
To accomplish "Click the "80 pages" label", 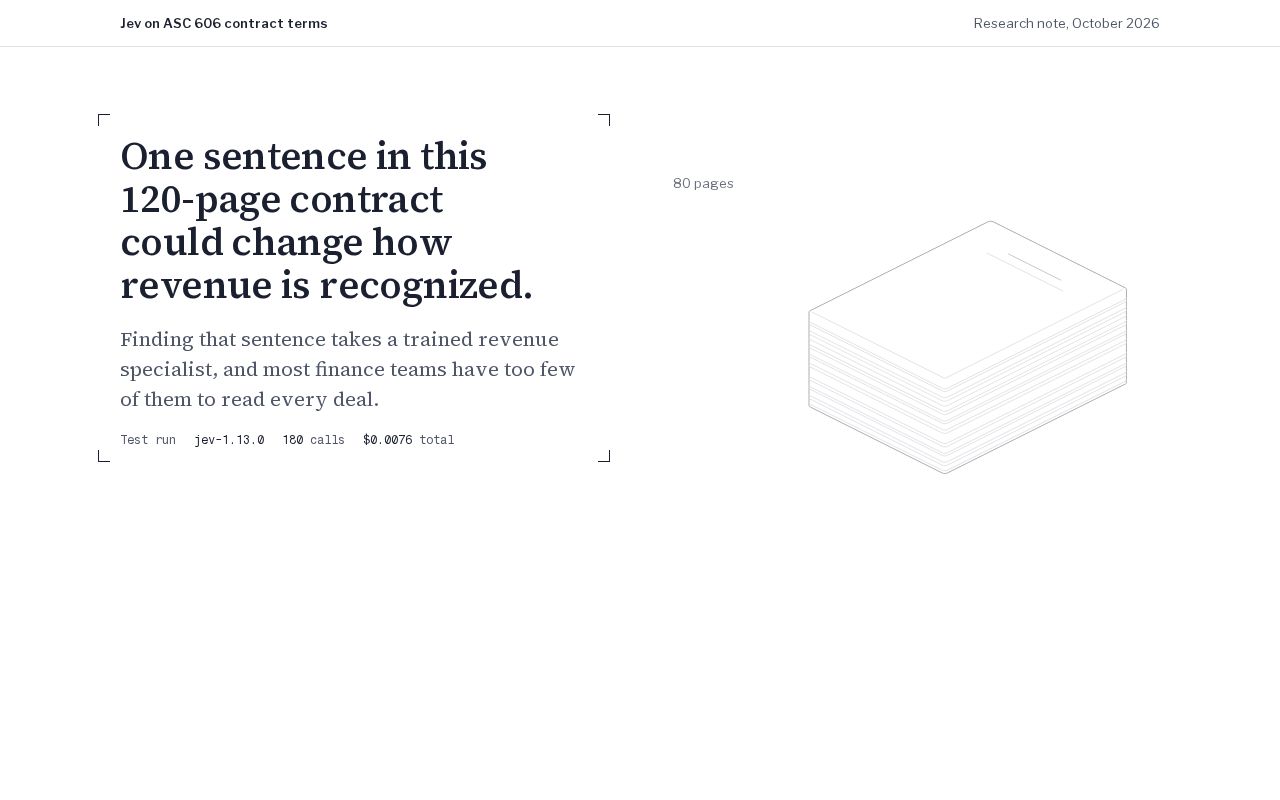I will coord(703,184).
